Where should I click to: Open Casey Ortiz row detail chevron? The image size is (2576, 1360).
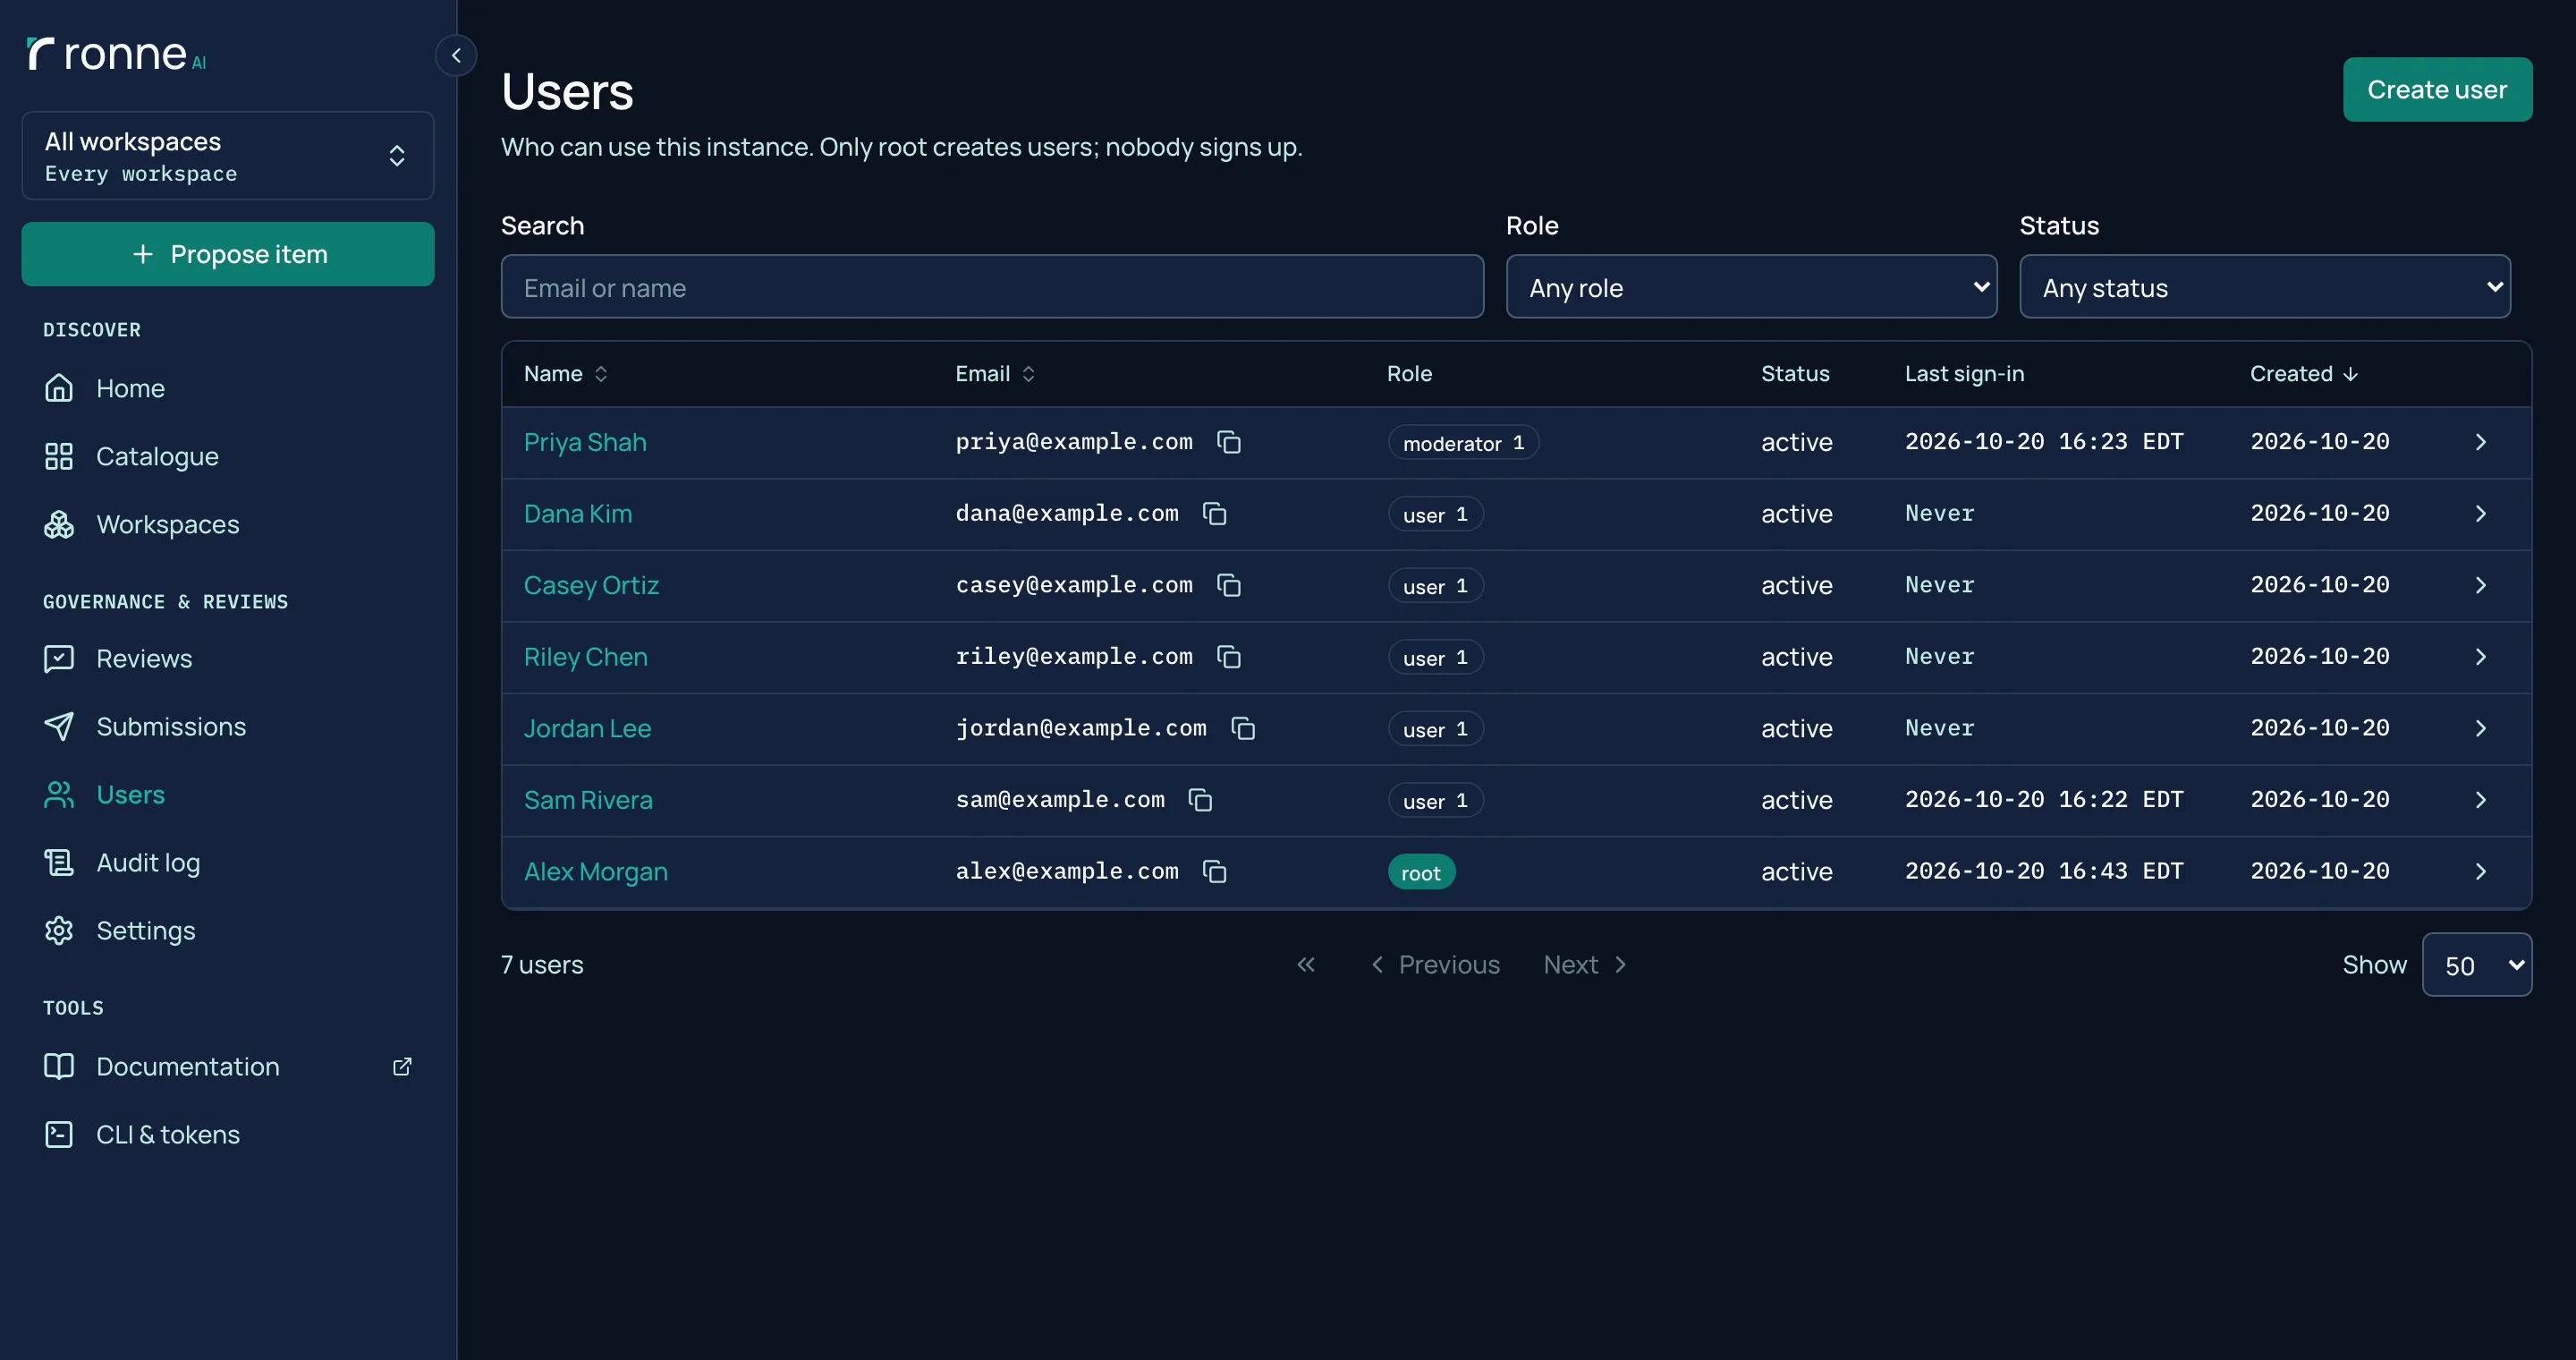coord(2480,585)
